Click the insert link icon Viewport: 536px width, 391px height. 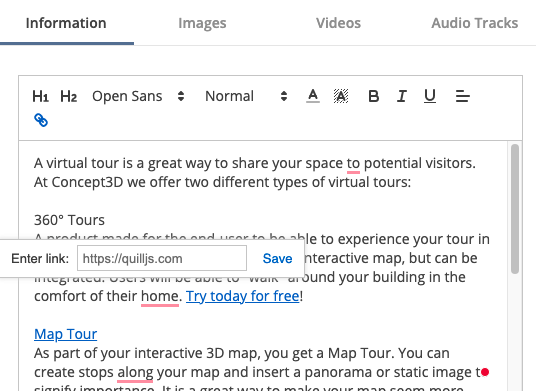[x=41, y=120]
